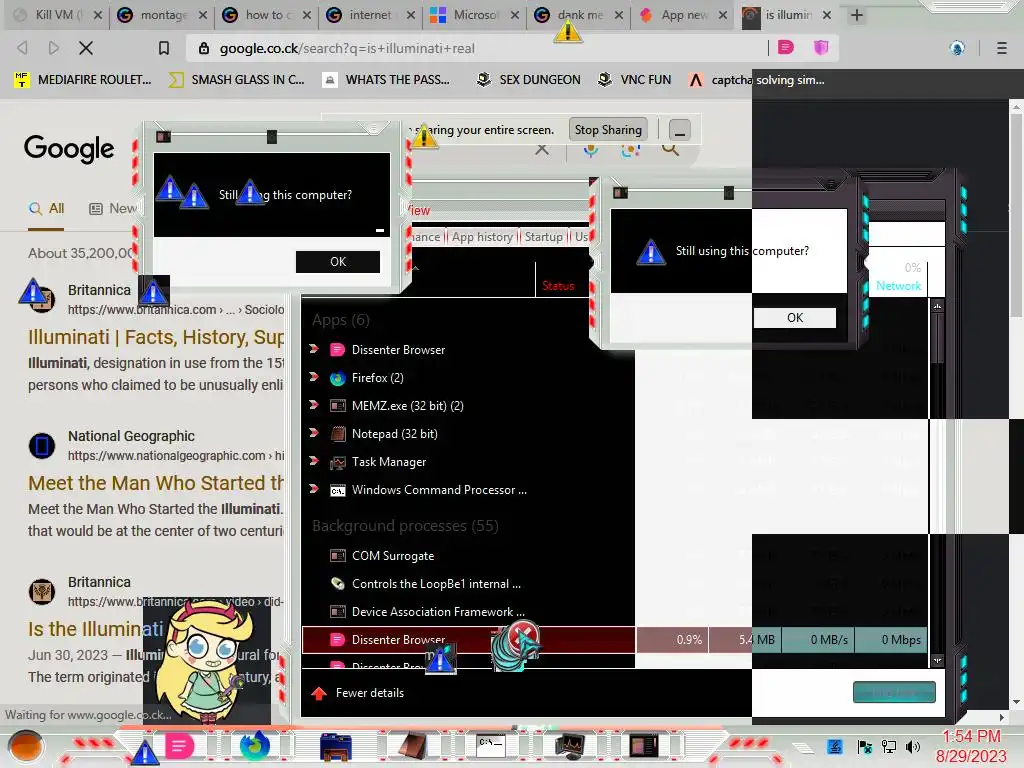Switch to the montage tab
The height and width of the screenshot is (768, 1024).
(162, 15)
